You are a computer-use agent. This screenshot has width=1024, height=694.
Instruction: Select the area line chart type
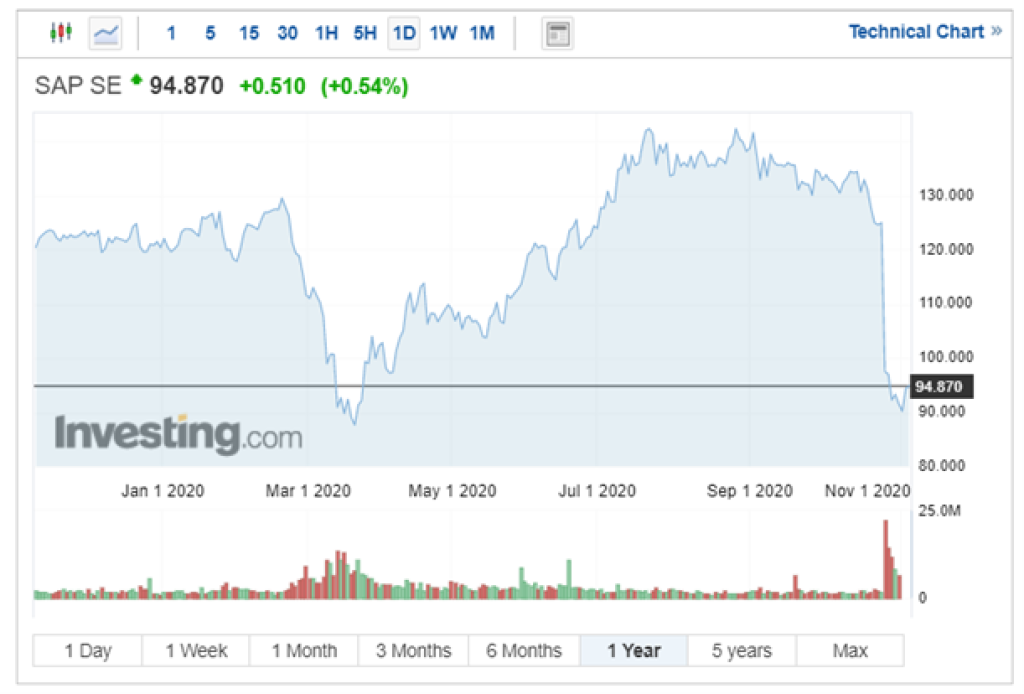(105, 33)
